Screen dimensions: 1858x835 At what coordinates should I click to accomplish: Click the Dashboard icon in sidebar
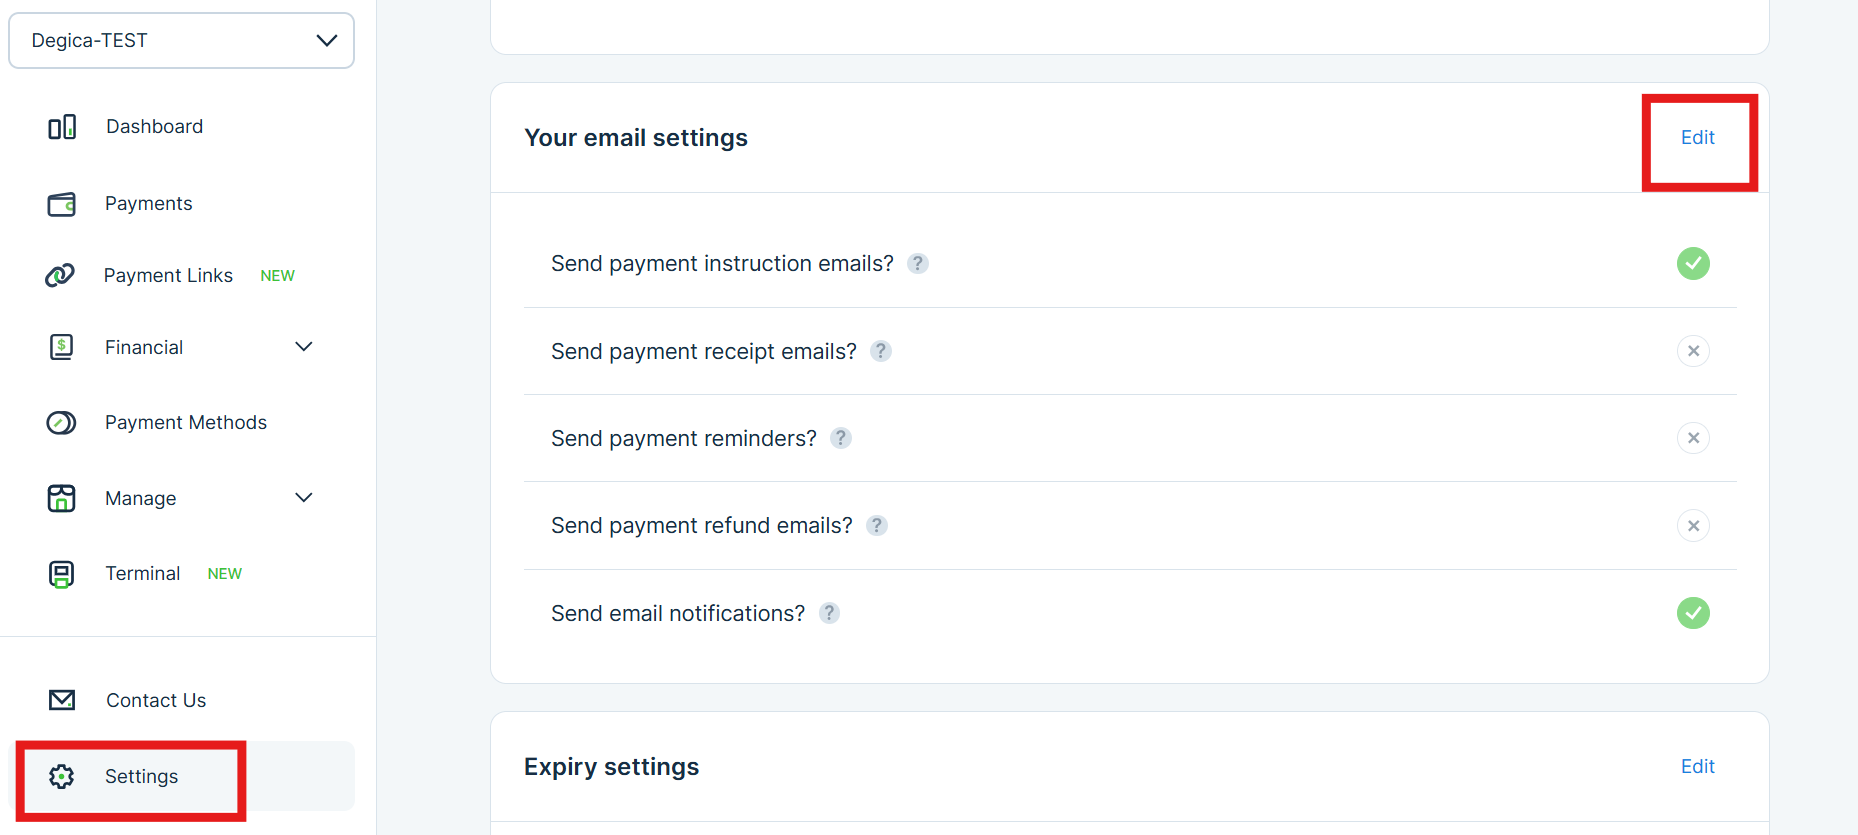point(62,127)
